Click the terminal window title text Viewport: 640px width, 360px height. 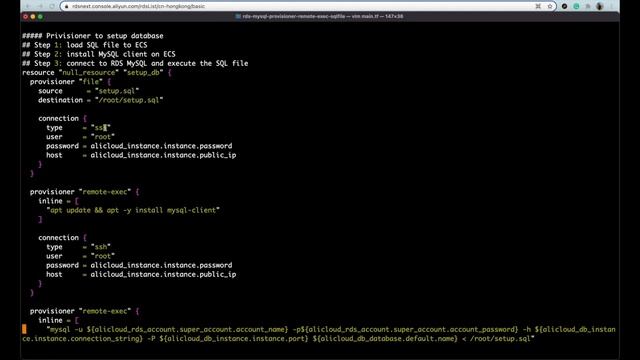[322, 16]
